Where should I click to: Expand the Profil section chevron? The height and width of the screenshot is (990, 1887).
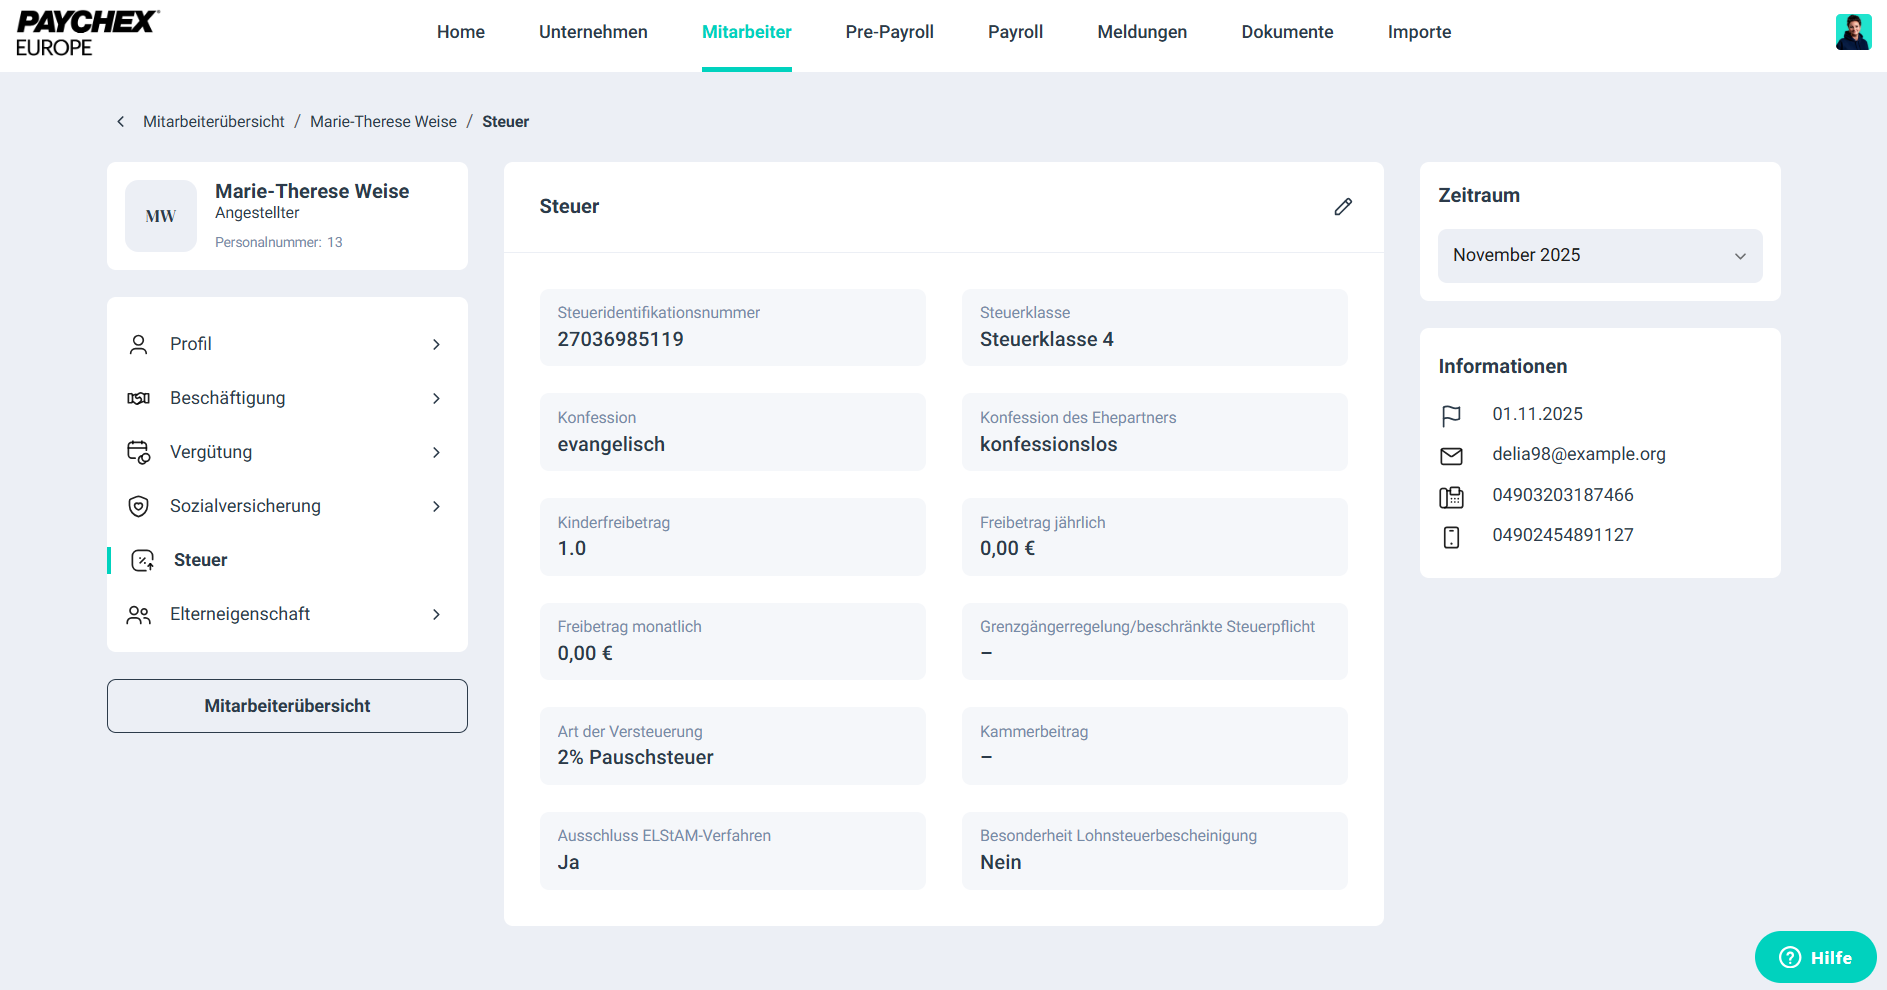(436, 345)
